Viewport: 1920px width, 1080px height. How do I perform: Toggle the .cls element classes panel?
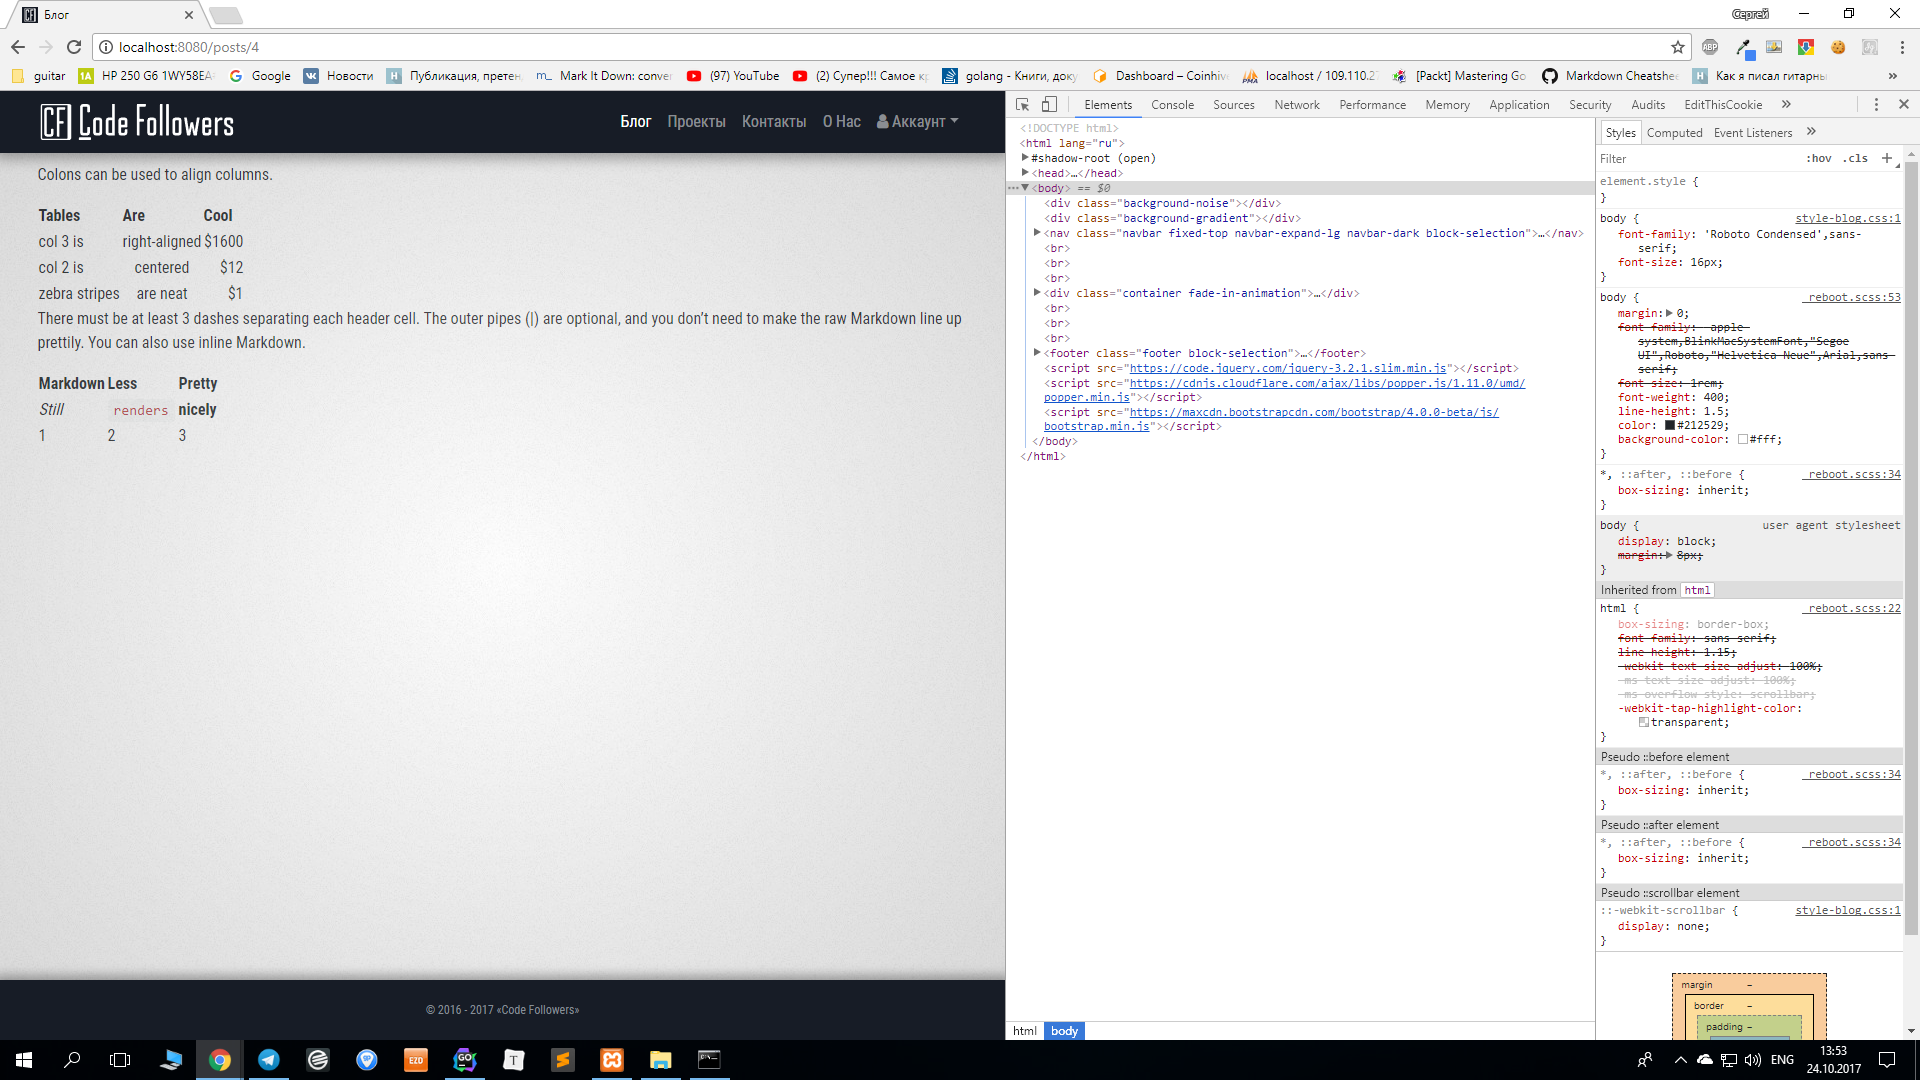1856,158
